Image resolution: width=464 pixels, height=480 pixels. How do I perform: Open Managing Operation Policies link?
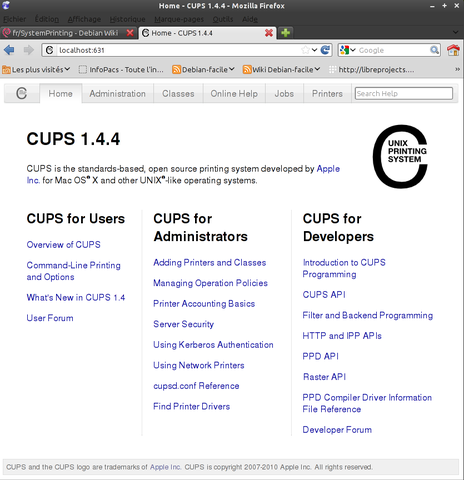pos(210,283)
